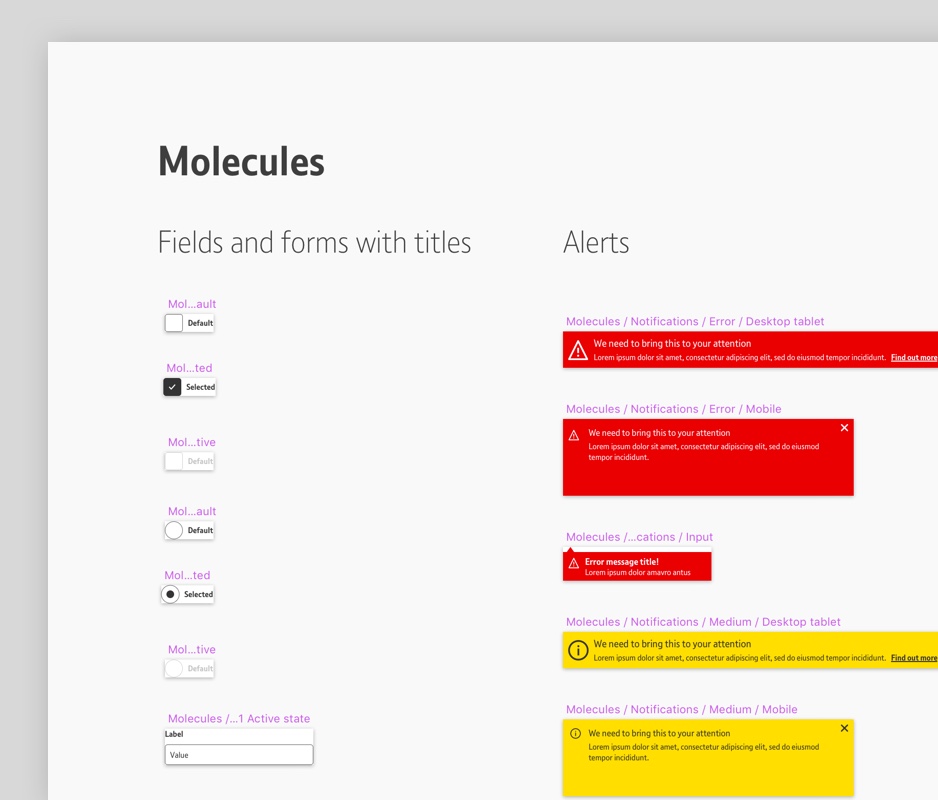Click Find out more in the red error alert
This screenshot has width=938, height=800.
913,357
